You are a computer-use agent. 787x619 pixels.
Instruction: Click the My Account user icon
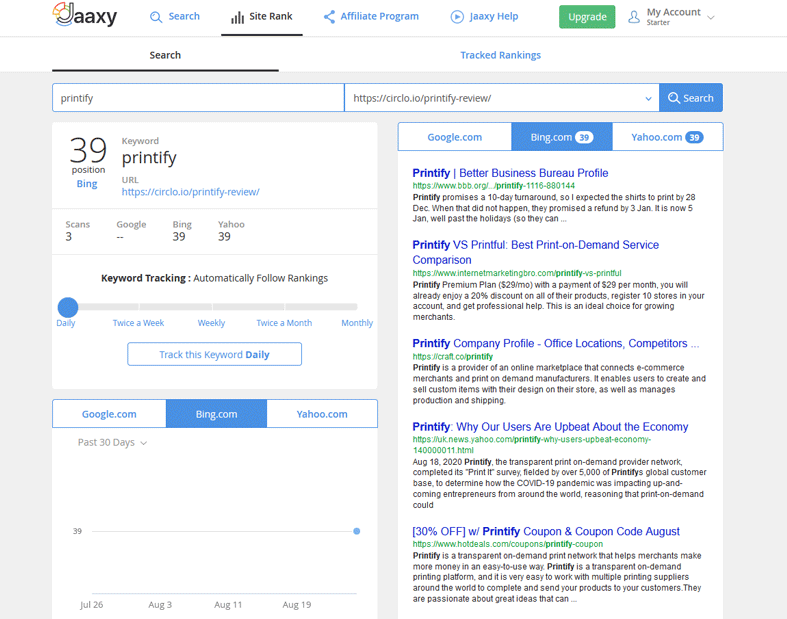pyautogui.click(x=634, y=17)
